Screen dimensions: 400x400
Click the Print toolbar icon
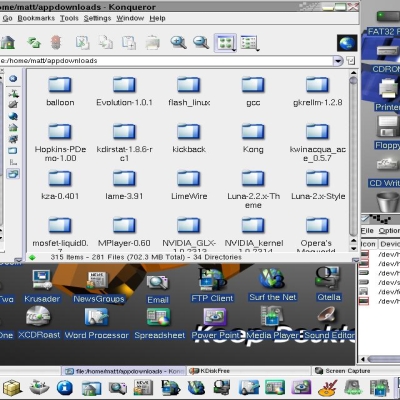point(152,43)
